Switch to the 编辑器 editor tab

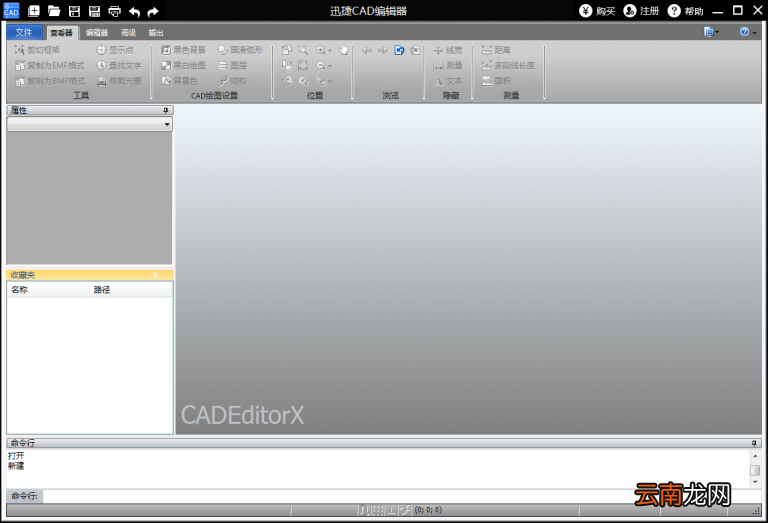(96, 32)
